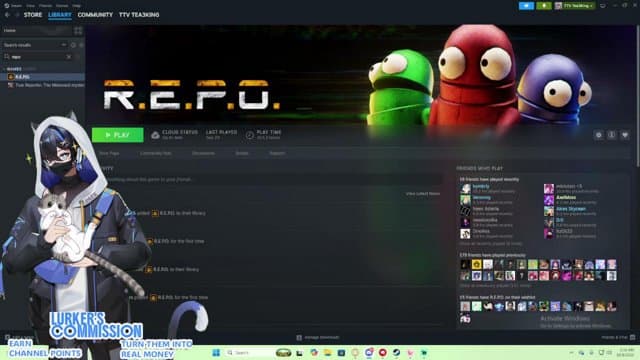Open Friends & Chat at bottom right
Screen dimensions: 640x360
(x=618, y=338)
